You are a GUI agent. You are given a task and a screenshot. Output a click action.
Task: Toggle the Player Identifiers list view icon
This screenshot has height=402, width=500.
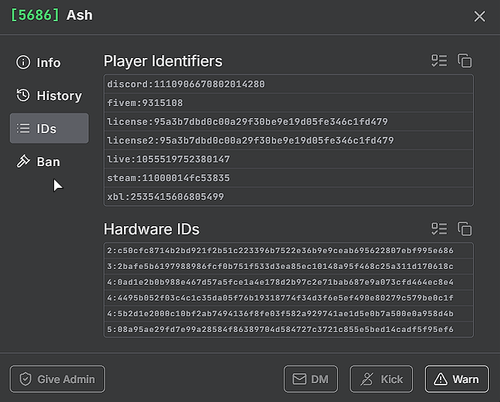(439, 61)
